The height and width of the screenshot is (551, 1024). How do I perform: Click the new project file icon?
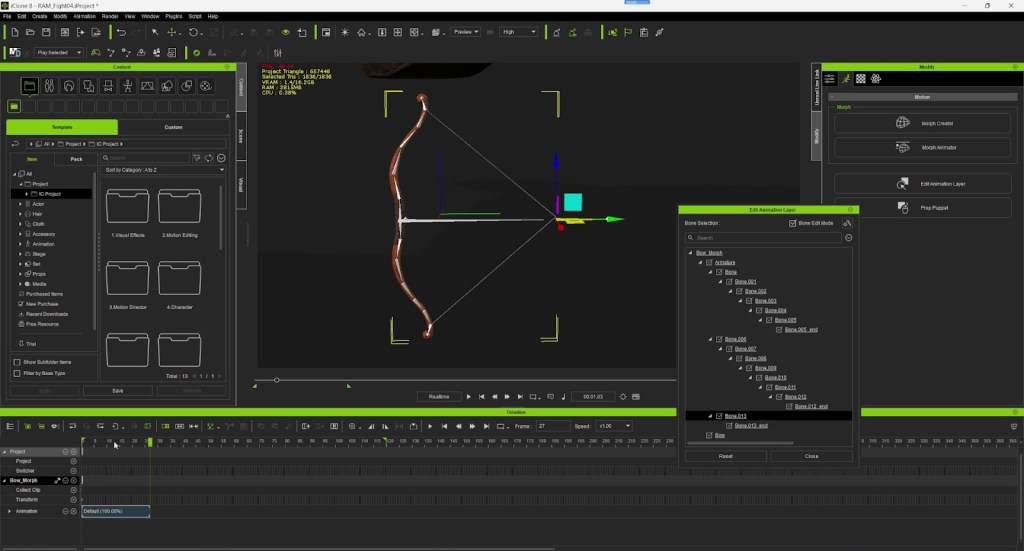pyautogui.click(x=14, y=32)
